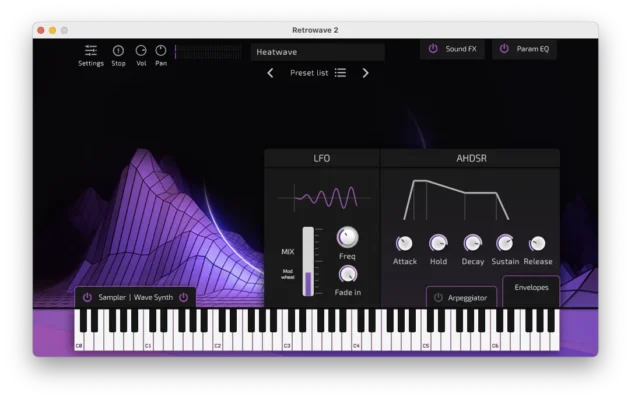Click the Vol knob icon
Viewport: 631px width, 400px height.
[141, 51]
